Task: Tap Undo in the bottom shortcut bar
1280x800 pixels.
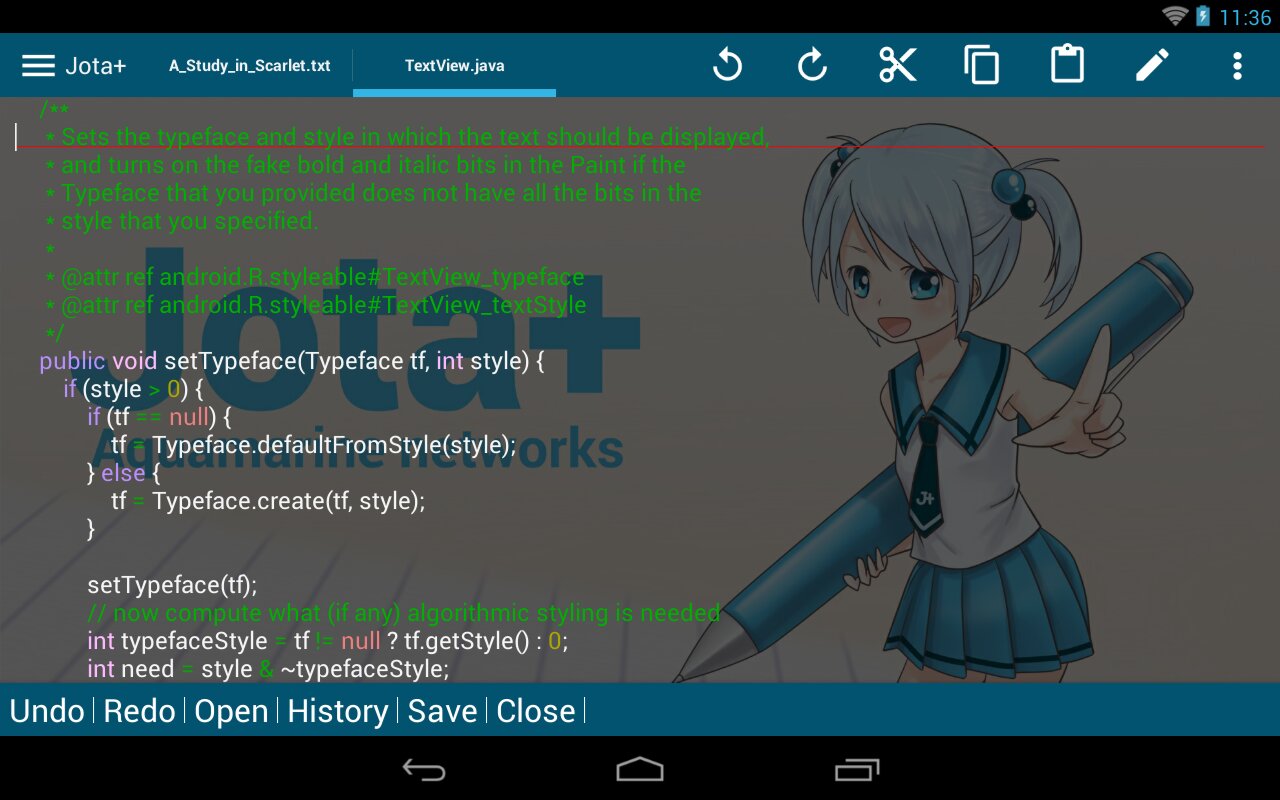Action: tap(47, 711)
